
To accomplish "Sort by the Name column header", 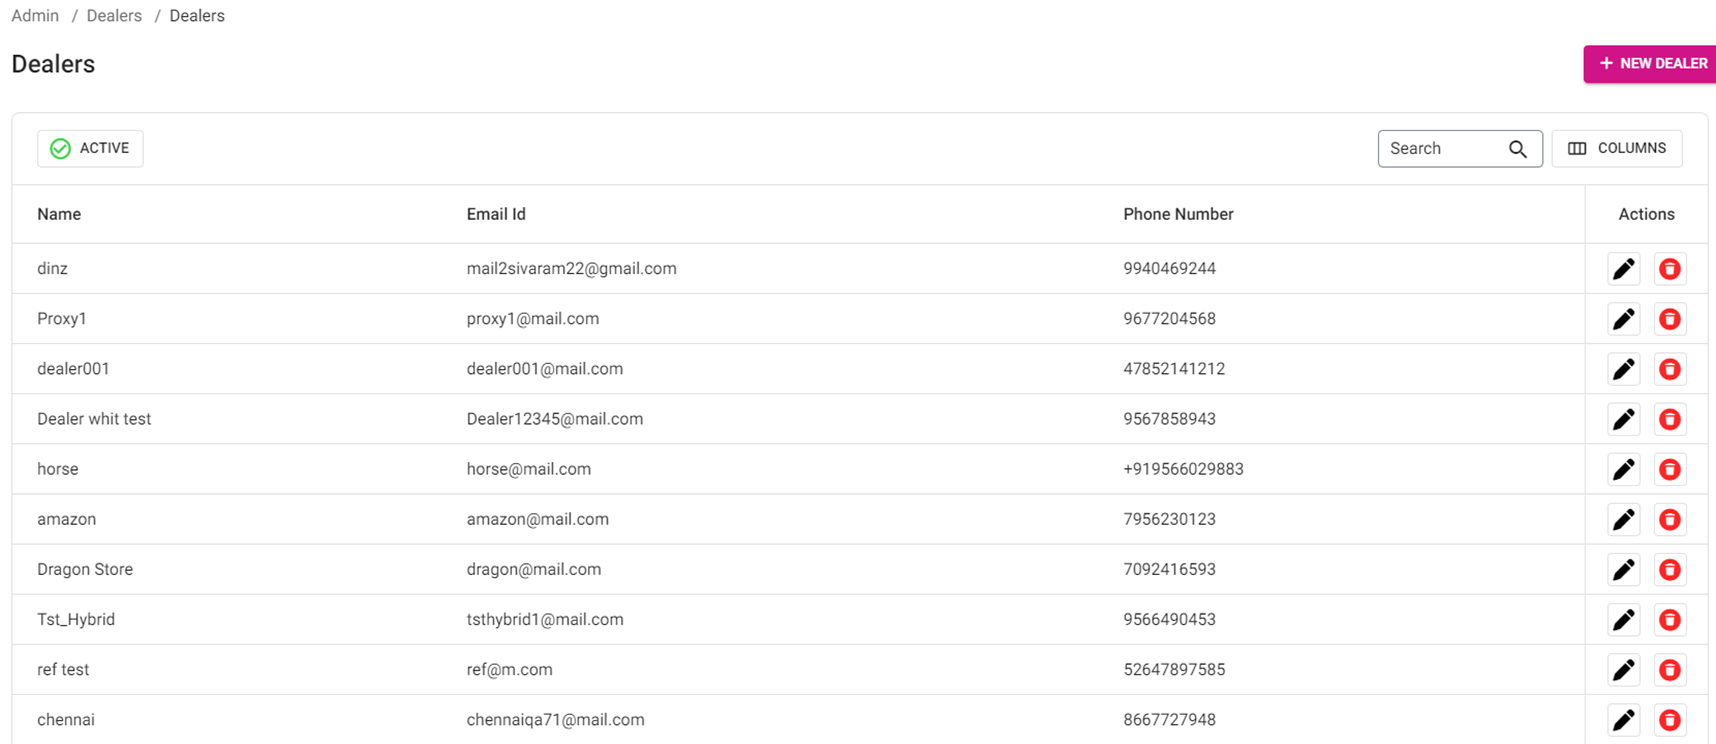I will tap(59, 214).
